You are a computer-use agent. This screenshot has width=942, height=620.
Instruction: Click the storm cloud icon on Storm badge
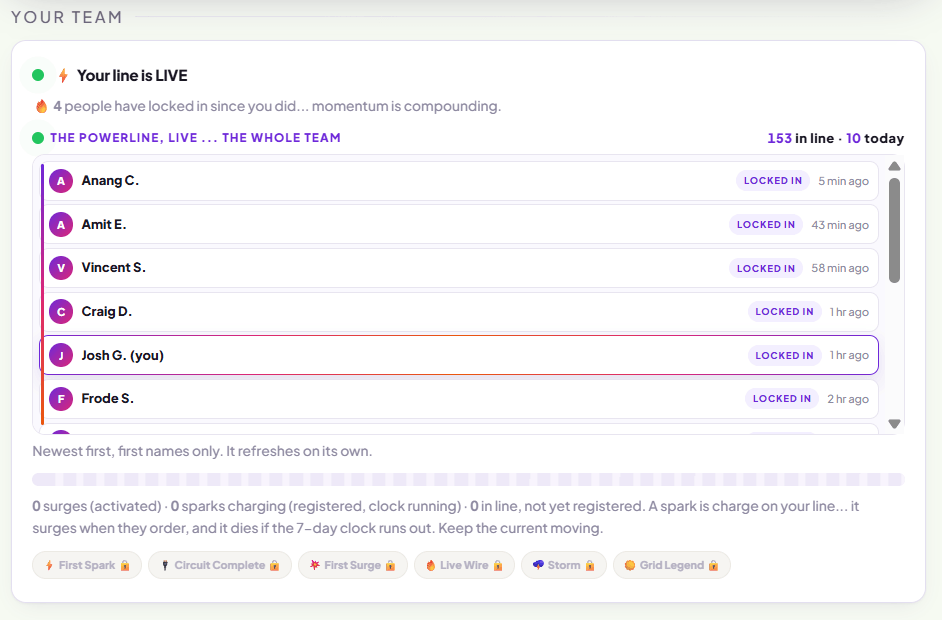point(538,565)
